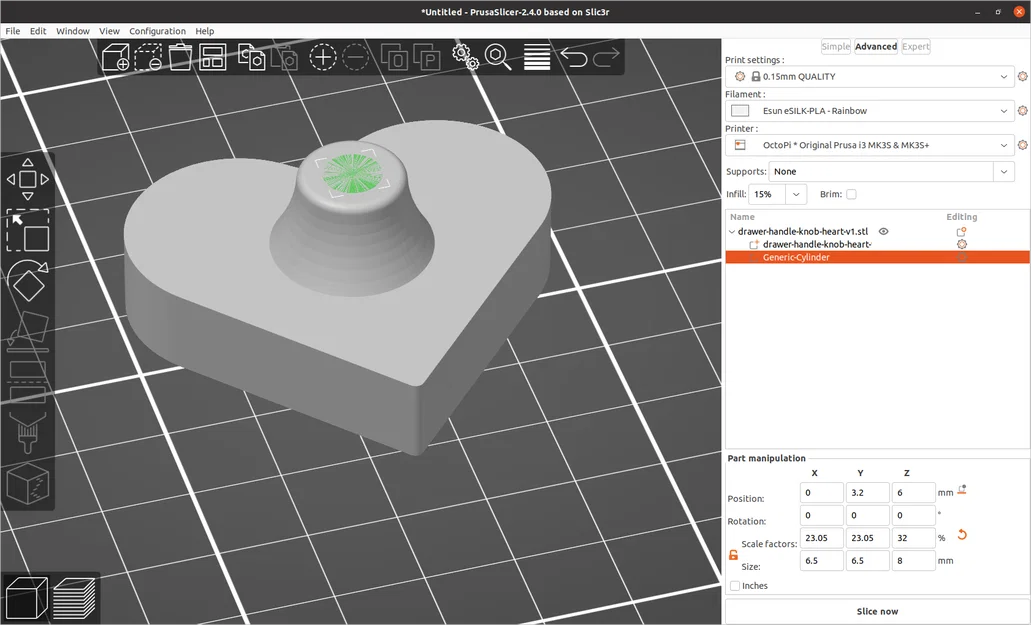Select the Generic-Cylinder row
1031x625 pixels.
point(877,257)
